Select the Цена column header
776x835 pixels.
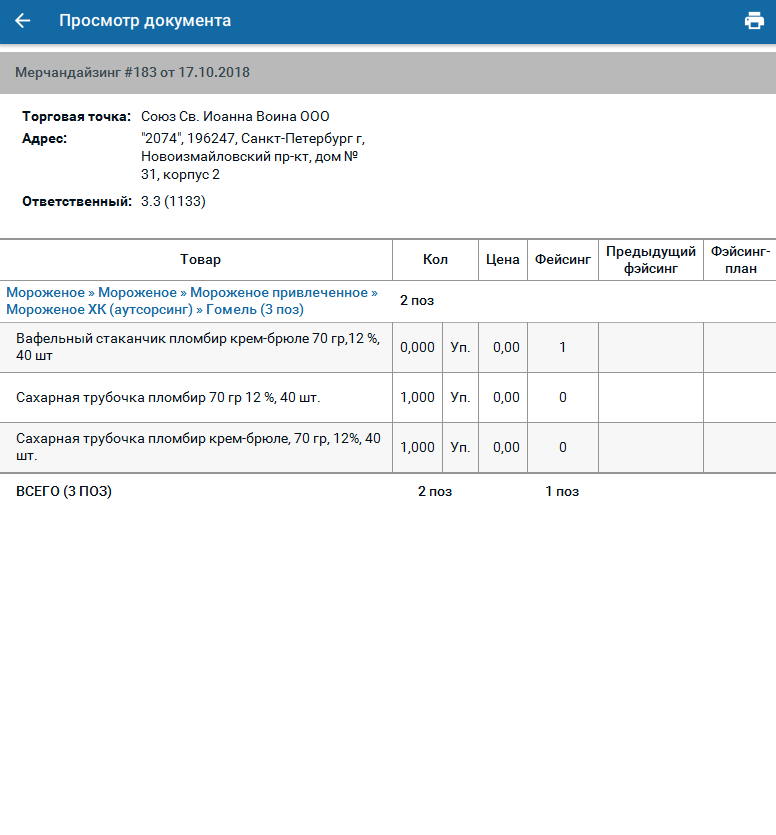pos(503,259)
